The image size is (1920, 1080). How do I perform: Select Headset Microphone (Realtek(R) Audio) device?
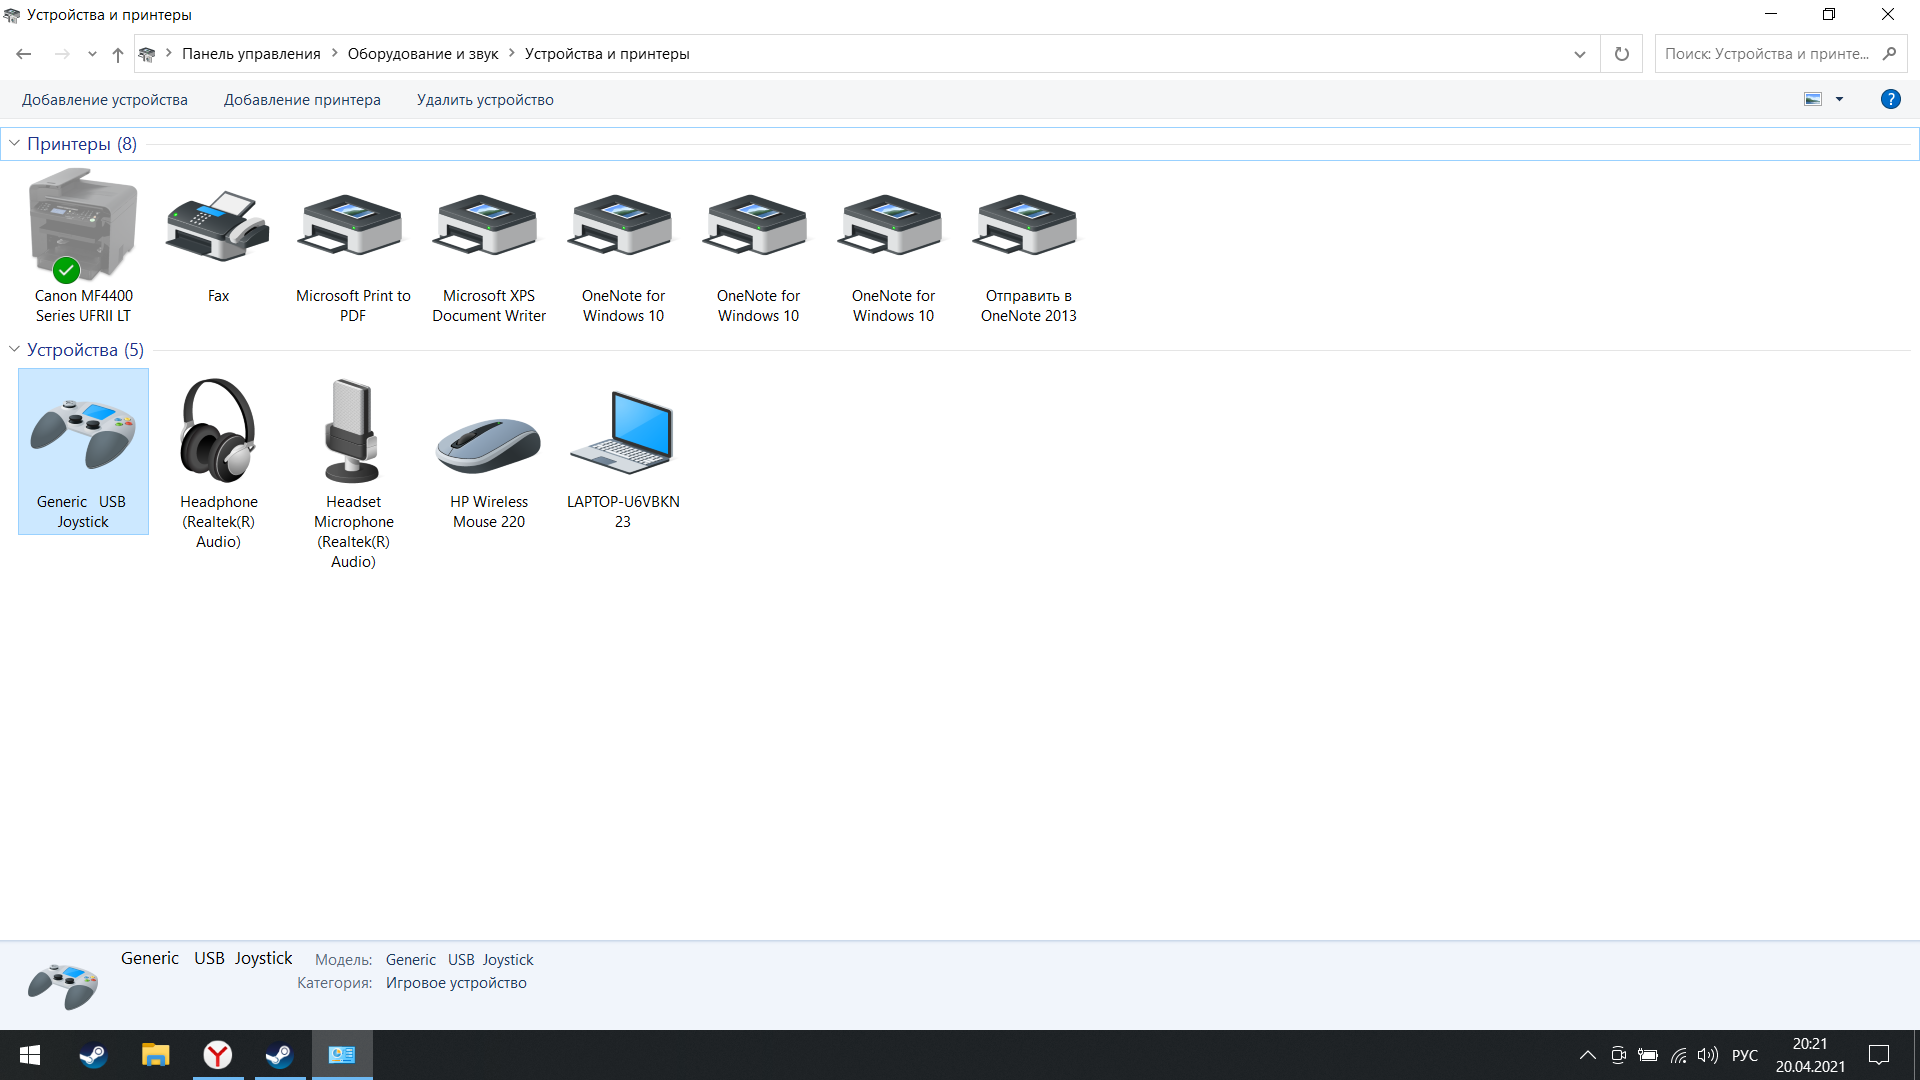353,471
